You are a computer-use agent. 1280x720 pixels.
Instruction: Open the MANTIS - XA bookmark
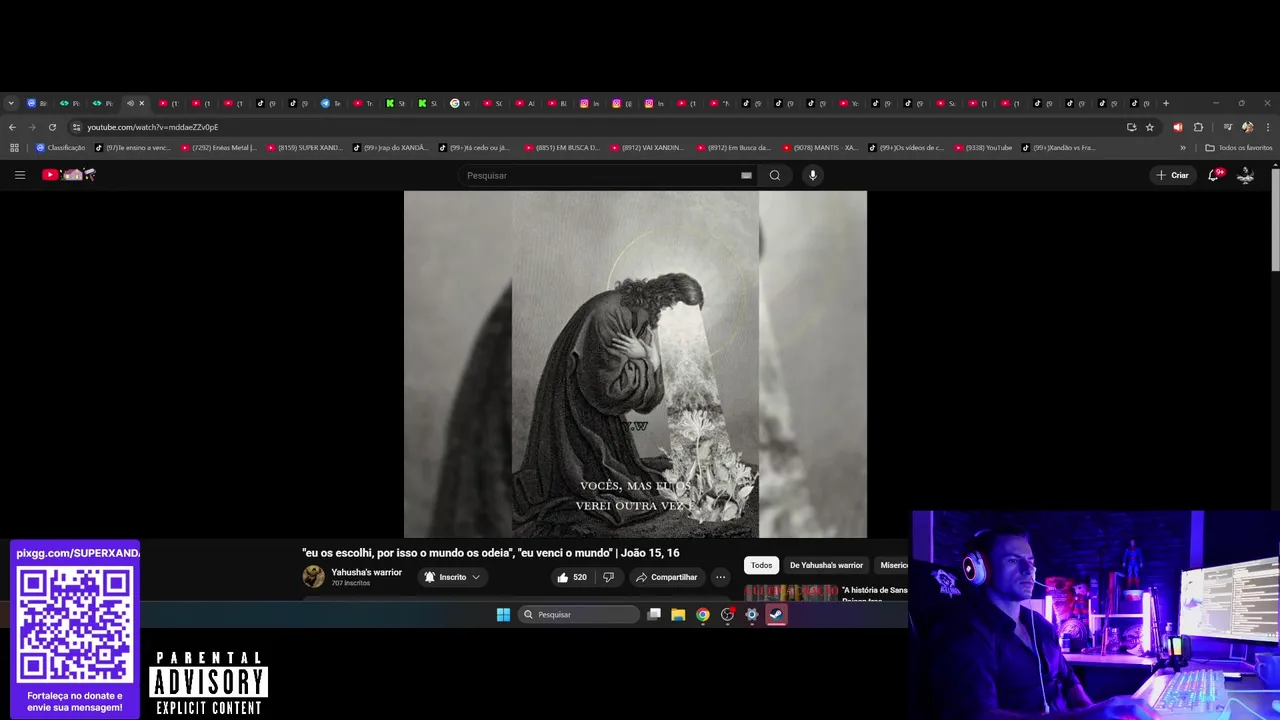pos(820,148)
